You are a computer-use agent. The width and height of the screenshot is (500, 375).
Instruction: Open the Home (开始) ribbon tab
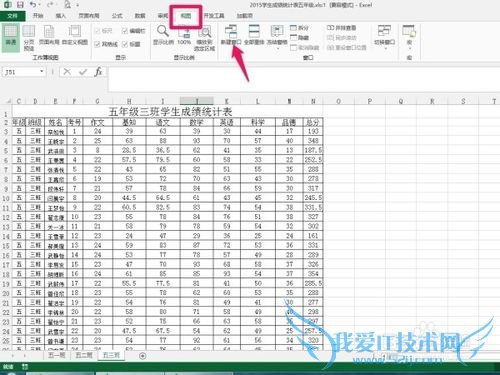38,16
